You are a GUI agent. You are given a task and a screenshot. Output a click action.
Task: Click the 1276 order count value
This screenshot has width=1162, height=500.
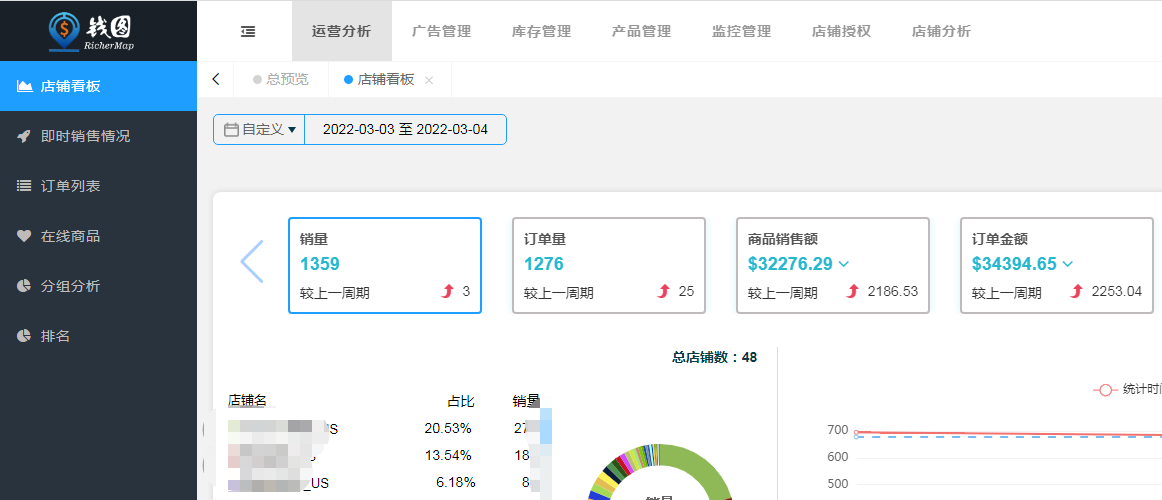click(x=544, y=264)
